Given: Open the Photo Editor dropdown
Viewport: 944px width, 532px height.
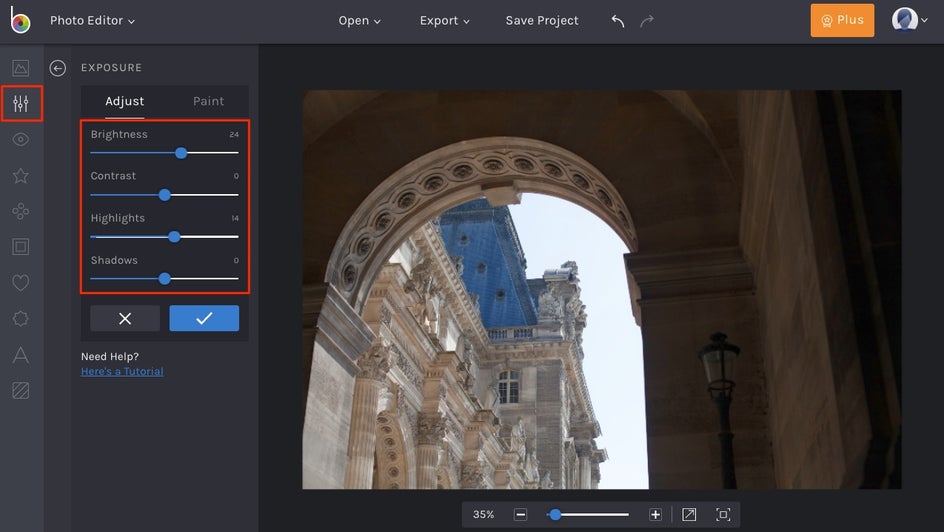Looking at the screenshot, I should [92, 20].
